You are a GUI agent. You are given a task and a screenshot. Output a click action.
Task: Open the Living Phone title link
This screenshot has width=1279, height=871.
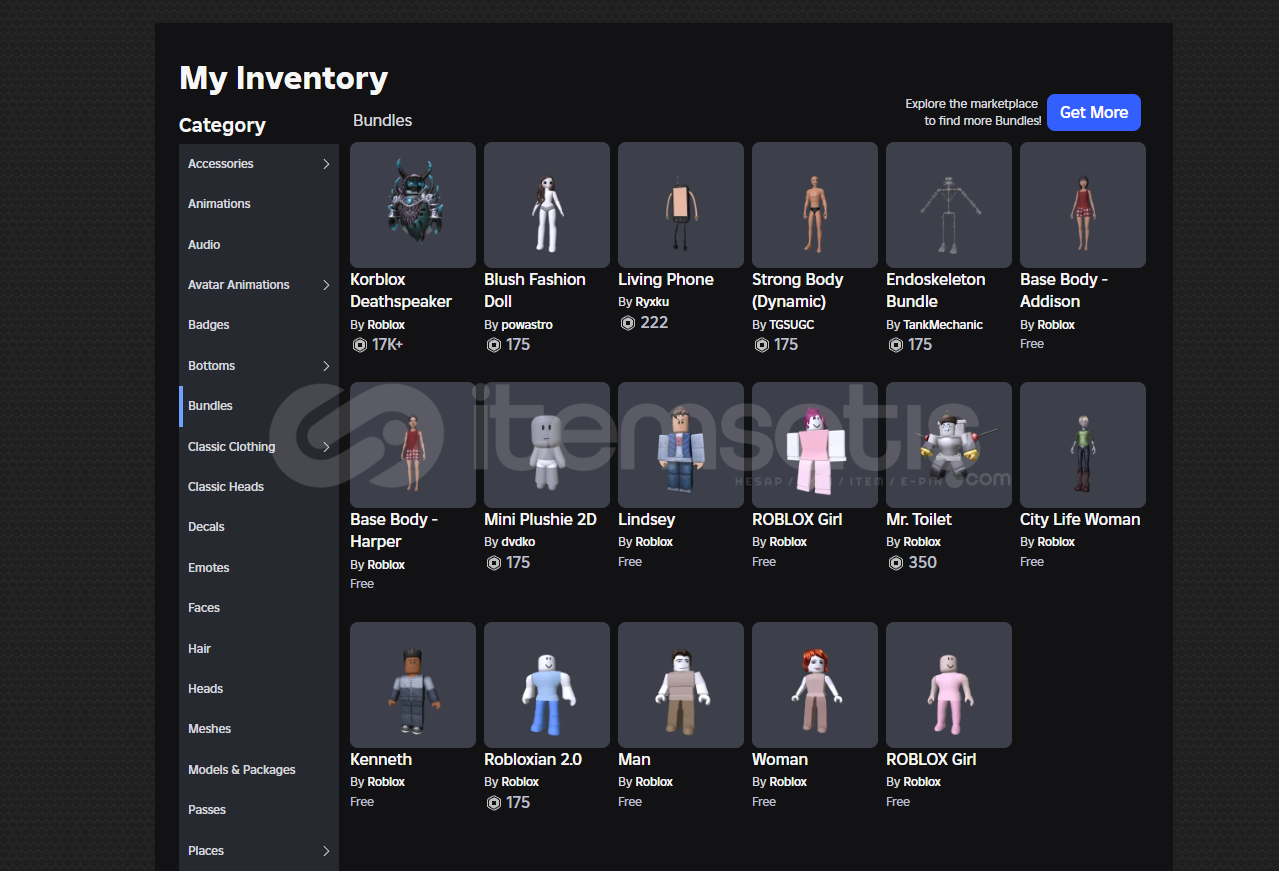(x=666, y=280)
